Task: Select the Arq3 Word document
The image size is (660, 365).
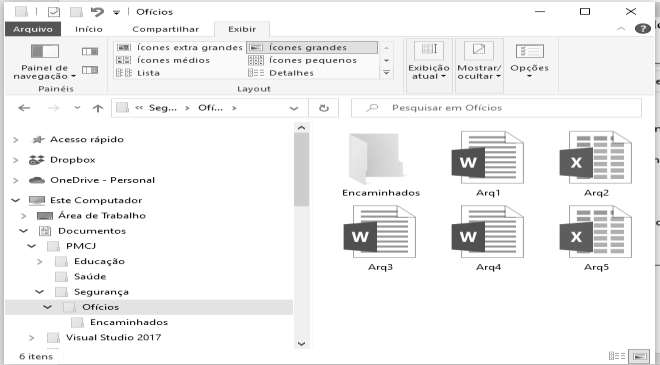Action: coord(380,232)
